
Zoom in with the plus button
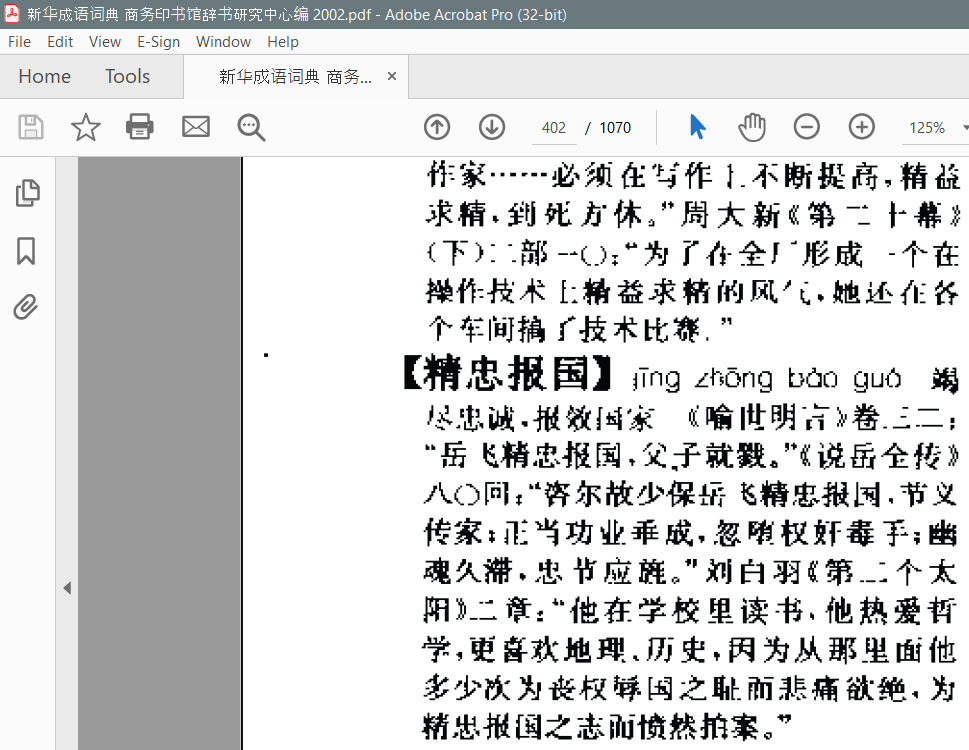point(861,127)
